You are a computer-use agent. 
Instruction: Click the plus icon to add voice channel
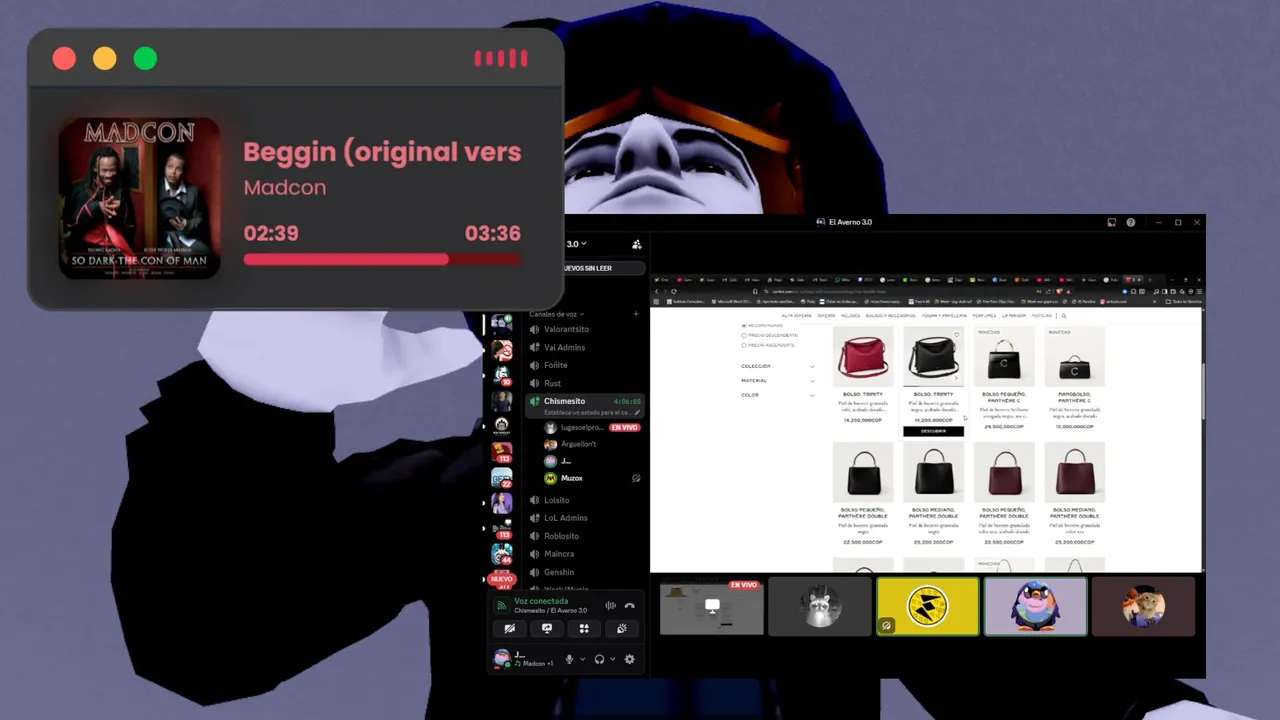click(636, 314)
